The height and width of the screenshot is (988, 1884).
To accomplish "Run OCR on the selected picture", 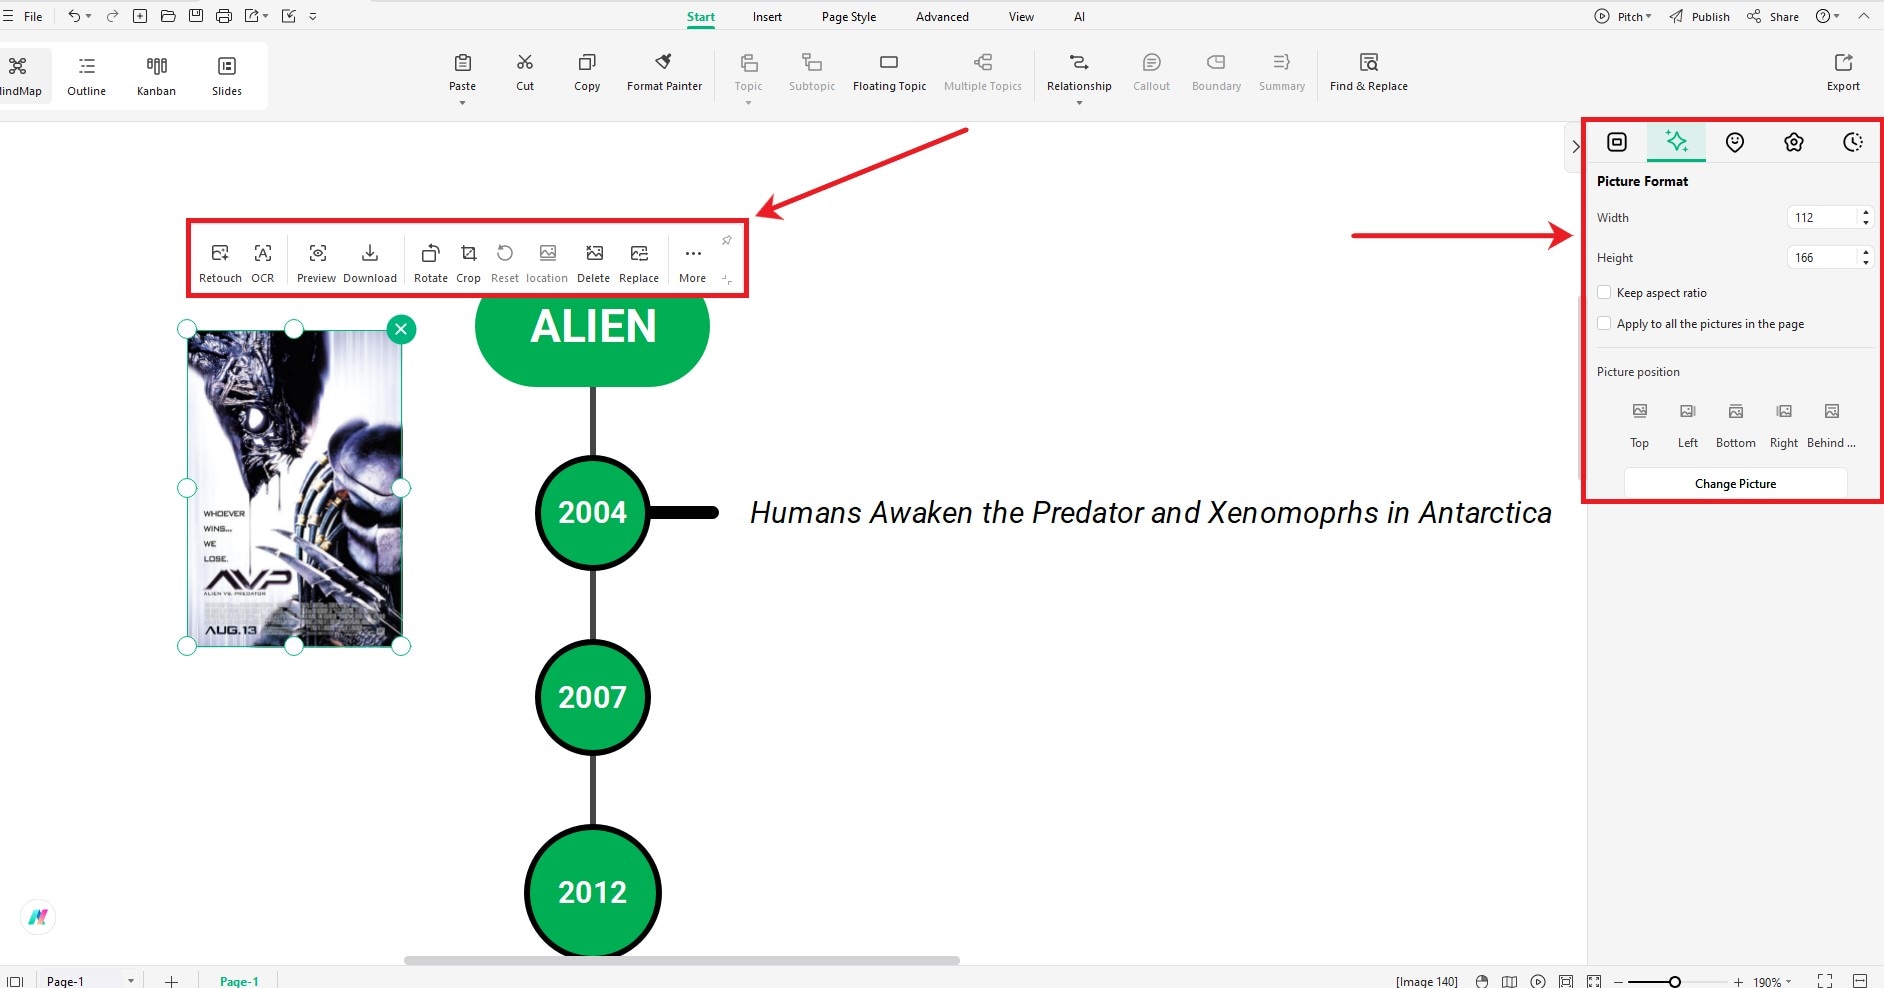I will coord(263,264).
